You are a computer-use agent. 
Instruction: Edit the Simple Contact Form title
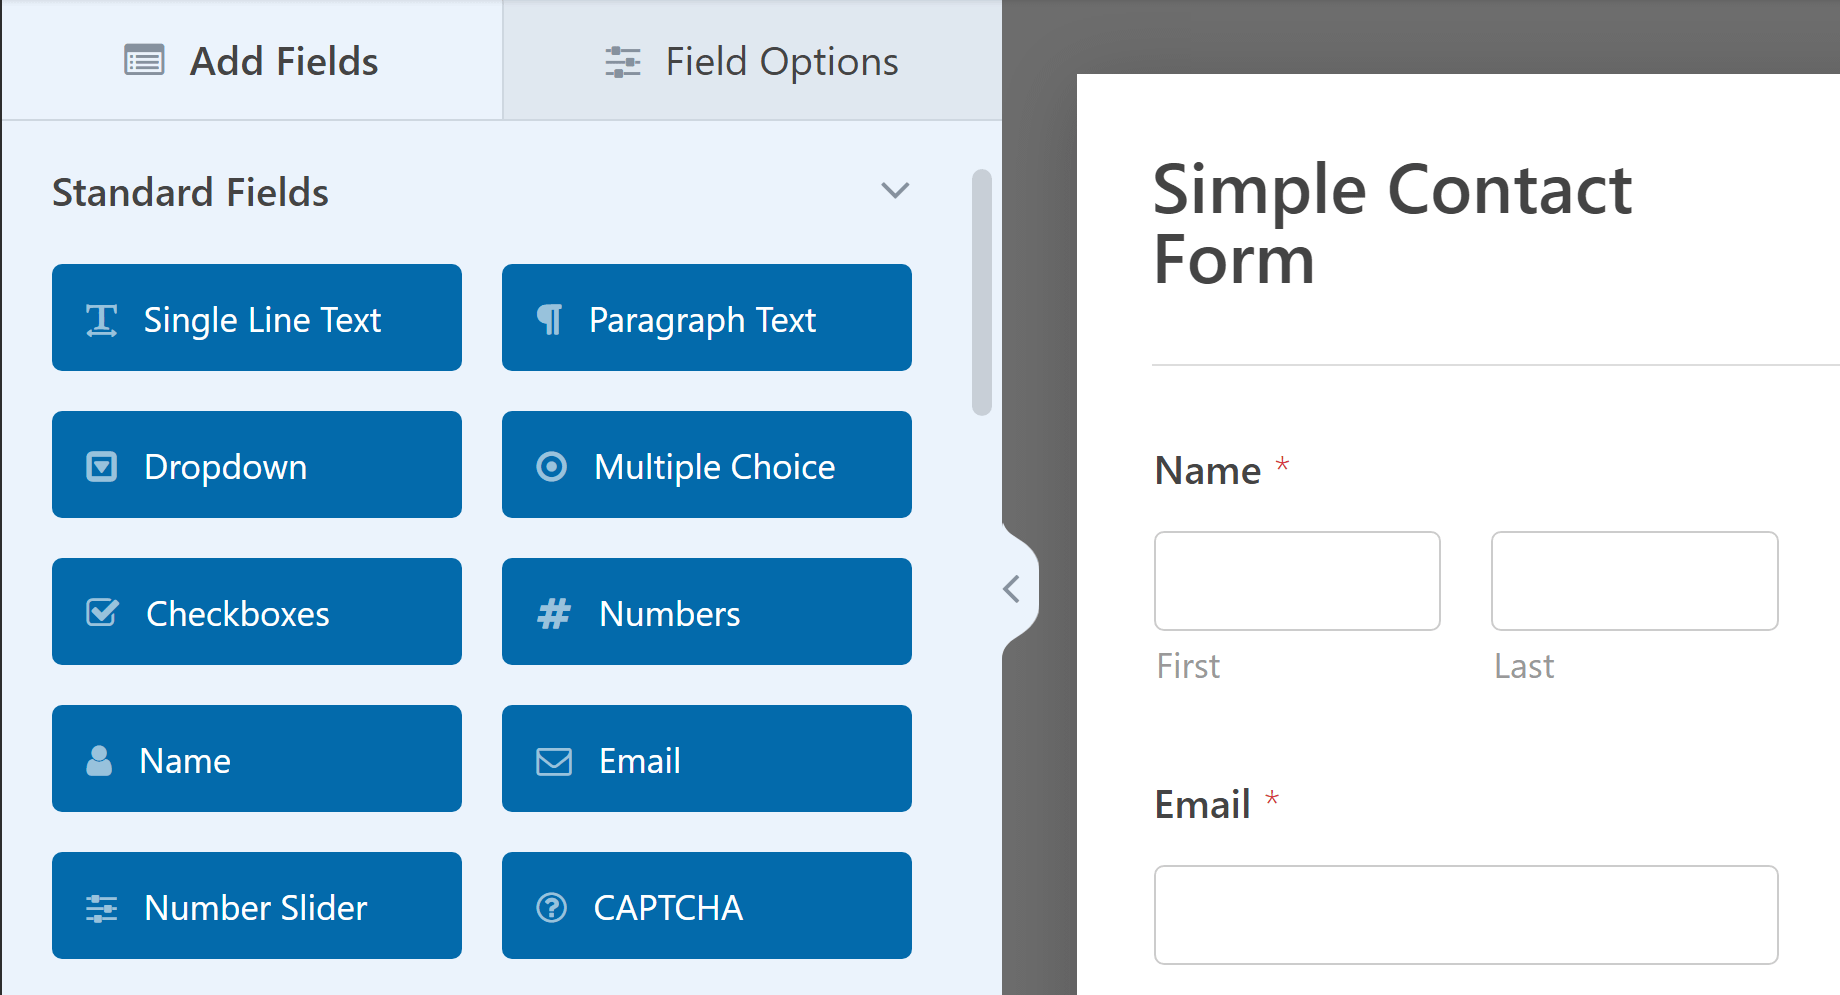click(1392, 225)
